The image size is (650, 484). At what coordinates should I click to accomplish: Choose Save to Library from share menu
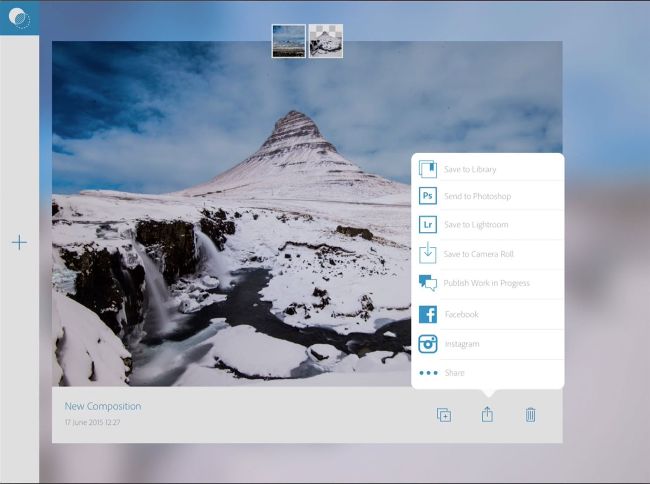pyautogui.click(x=470, y=170)
